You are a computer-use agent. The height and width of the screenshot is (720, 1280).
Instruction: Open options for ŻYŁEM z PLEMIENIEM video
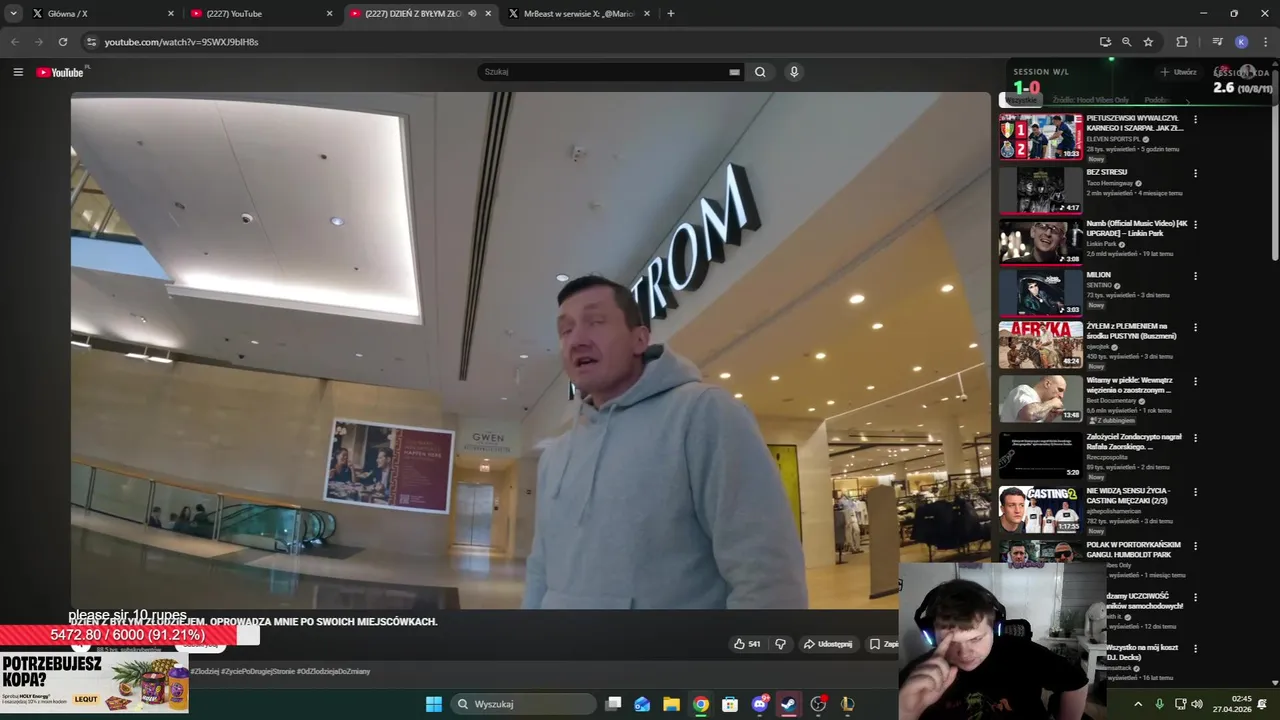(x=1195, y=328)
